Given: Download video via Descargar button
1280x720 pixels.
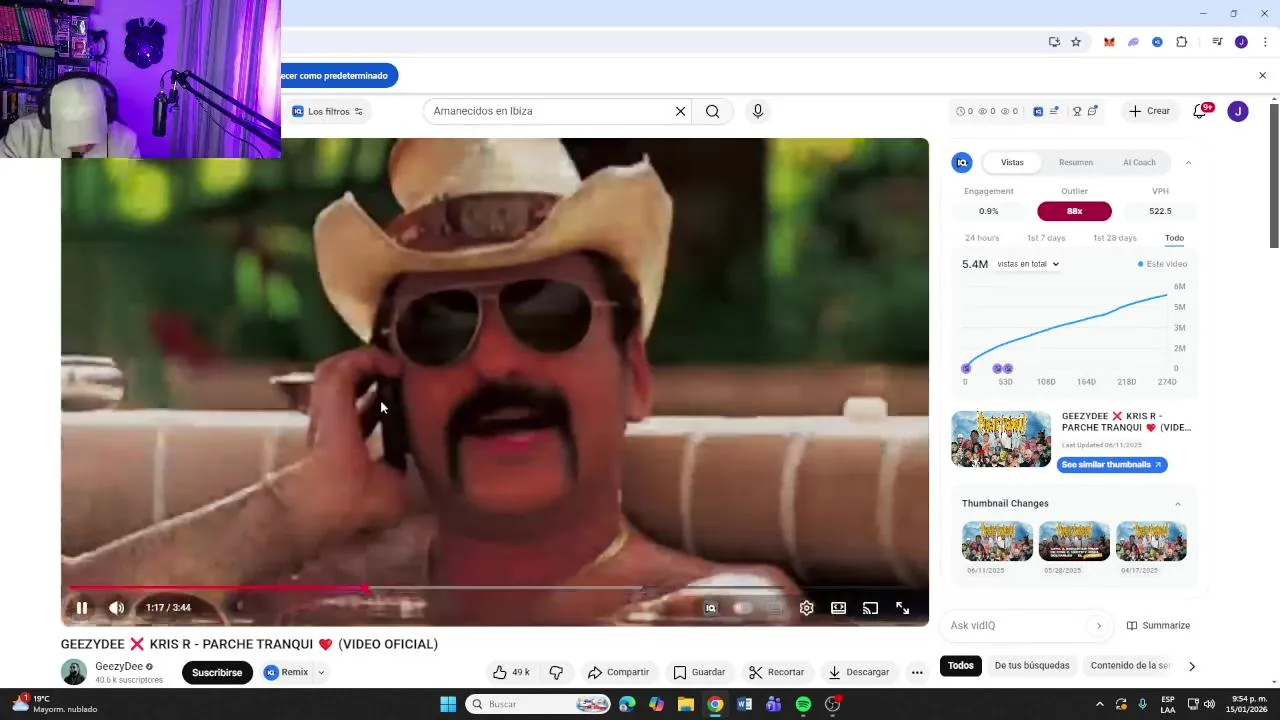Looking at the screenshot, I should pyautogui.click(x=858, y=672).
